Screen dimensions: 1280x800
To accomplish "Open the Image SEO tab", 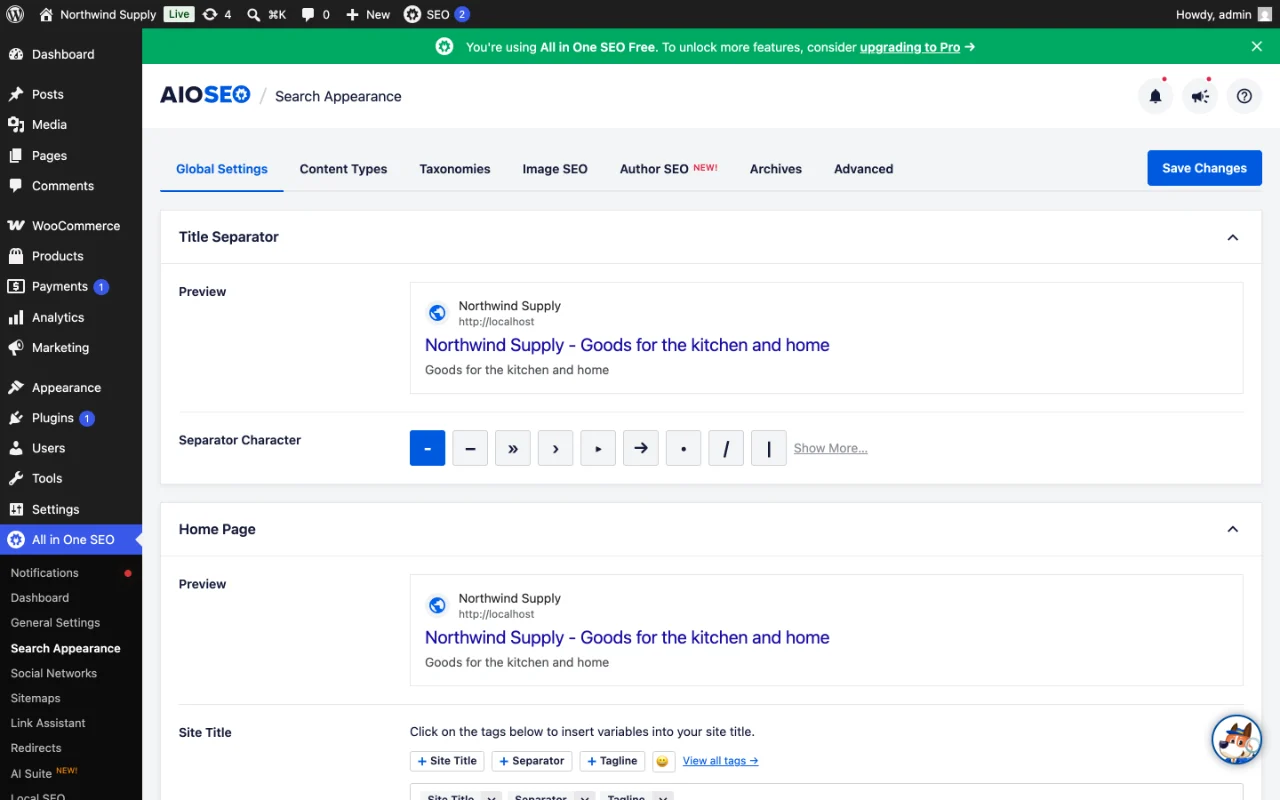I will coord(555,169).
